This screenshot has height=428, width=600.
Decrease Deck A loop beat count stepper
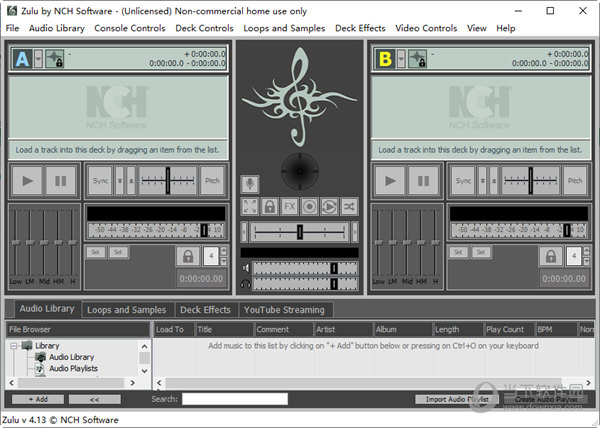click(x=224, y=261)
